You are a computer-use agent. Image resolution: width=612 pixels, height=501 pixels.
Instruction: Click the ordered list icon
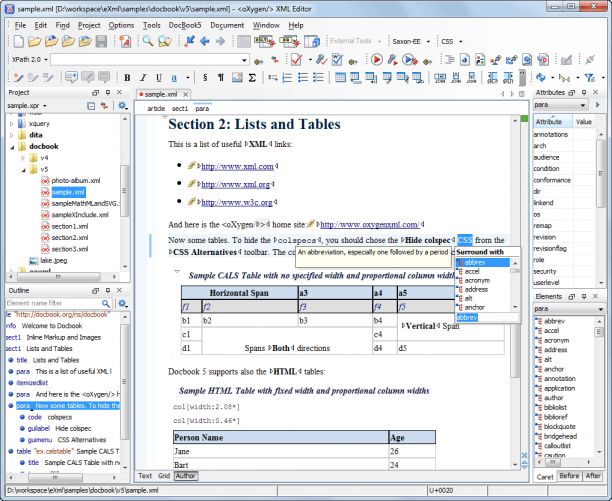pos(287,78)
